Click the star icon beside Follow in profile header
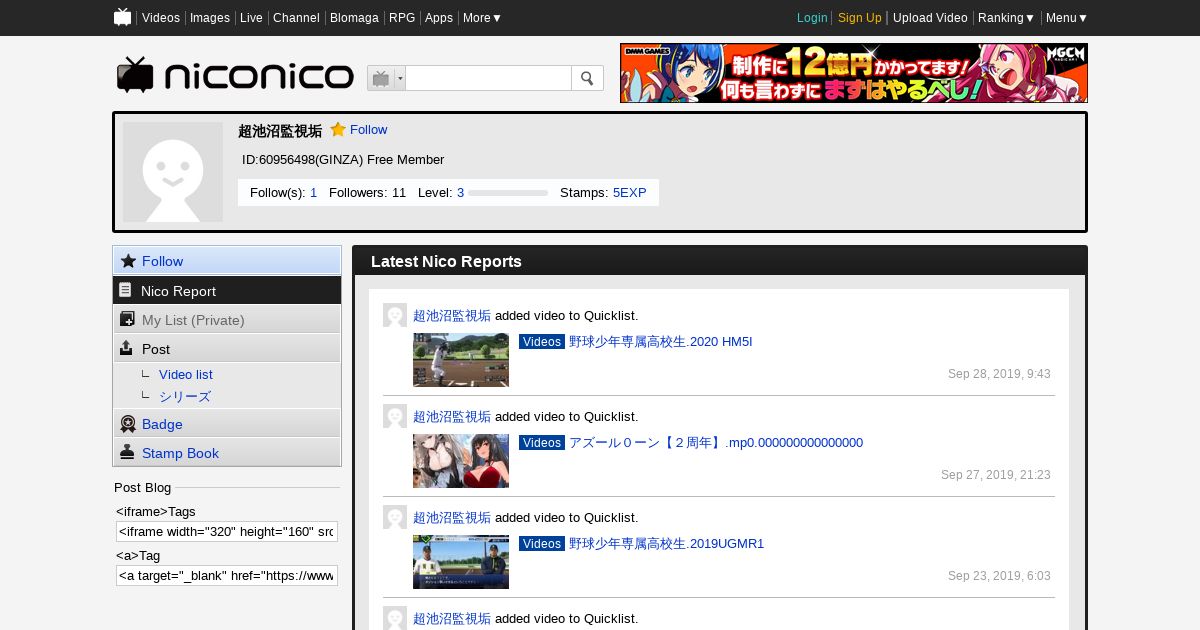Screen dimensions: 1200x630 coord(338,130)
